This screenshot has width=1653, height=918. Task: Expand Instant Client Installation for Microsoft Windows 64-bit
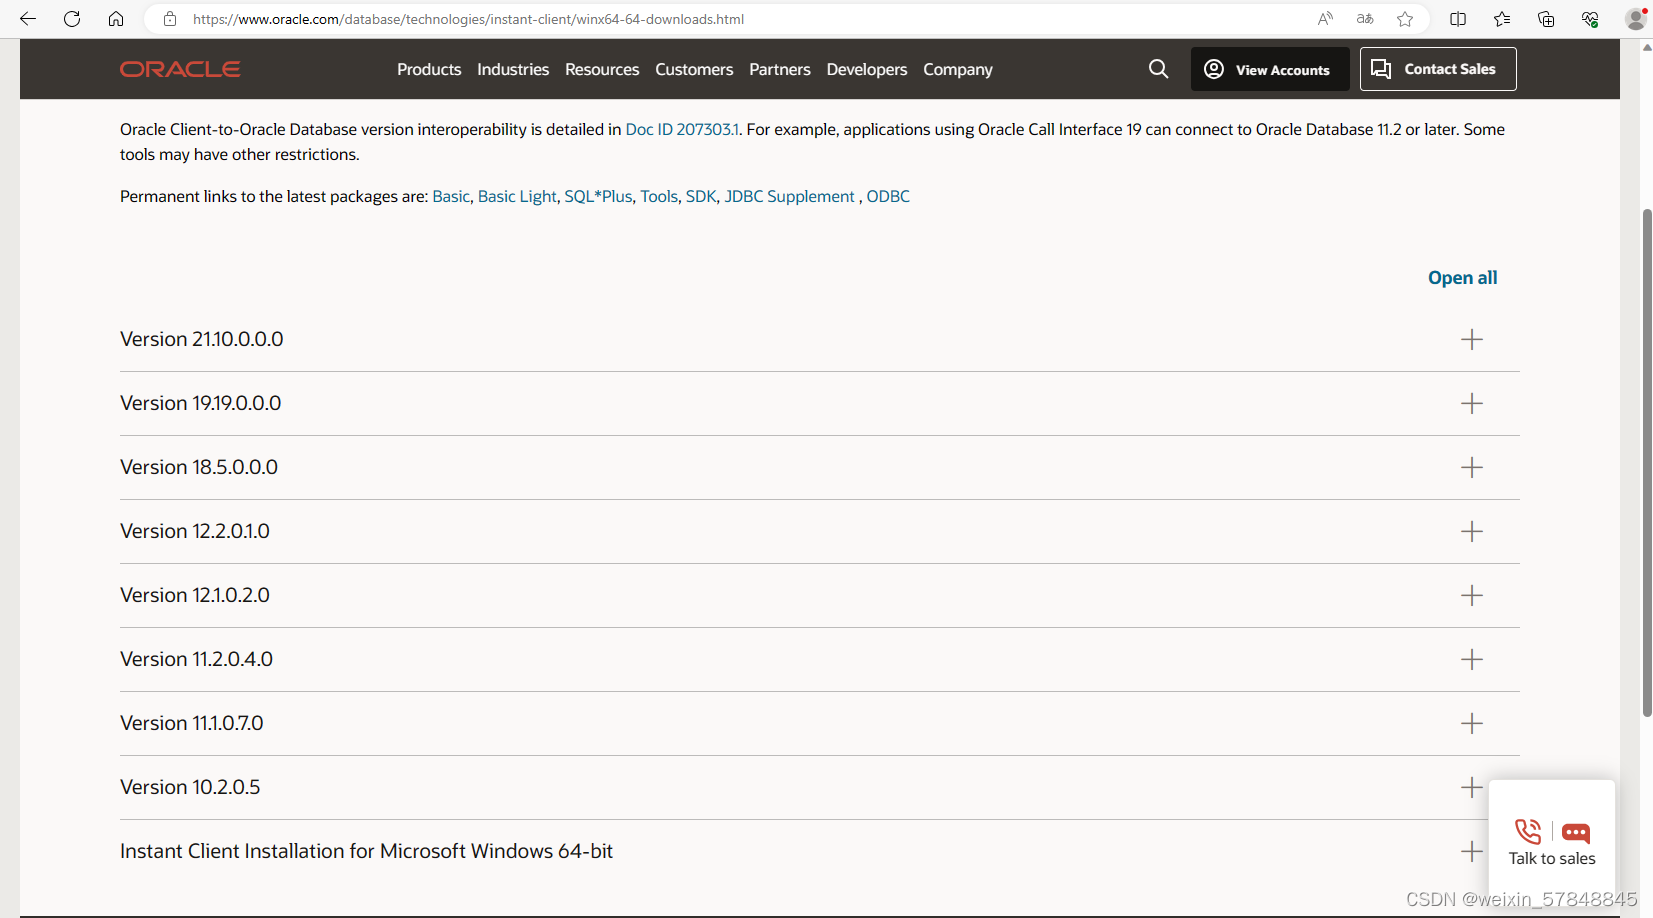tap(1471, 851)
